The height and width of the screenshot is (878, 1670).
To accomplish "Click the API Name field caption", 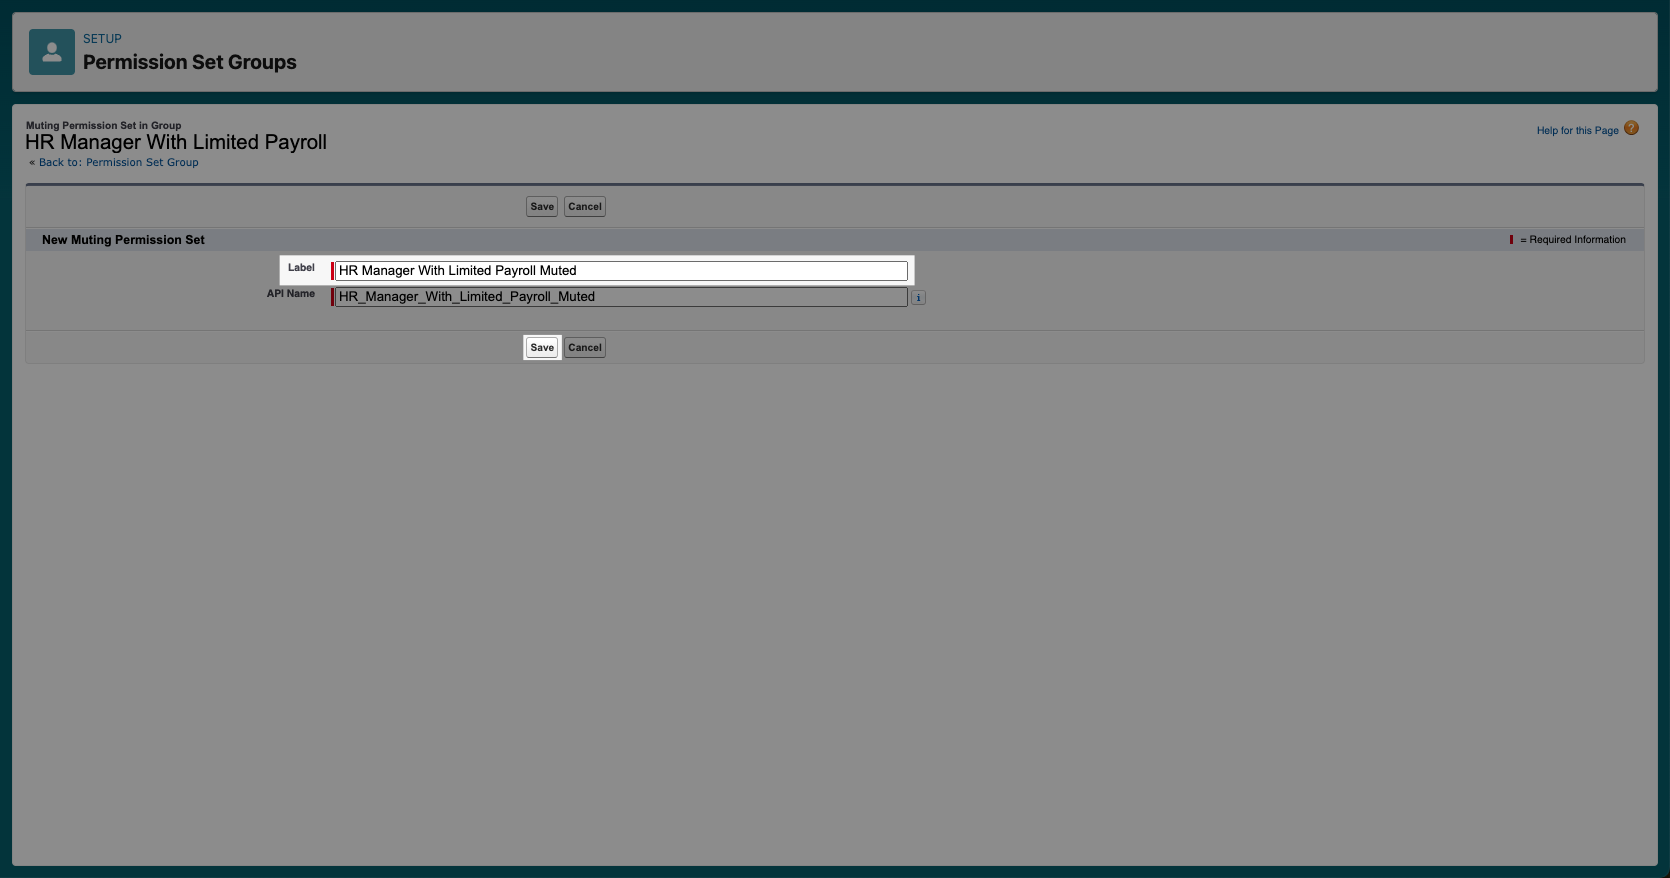I will coord(290,294).
